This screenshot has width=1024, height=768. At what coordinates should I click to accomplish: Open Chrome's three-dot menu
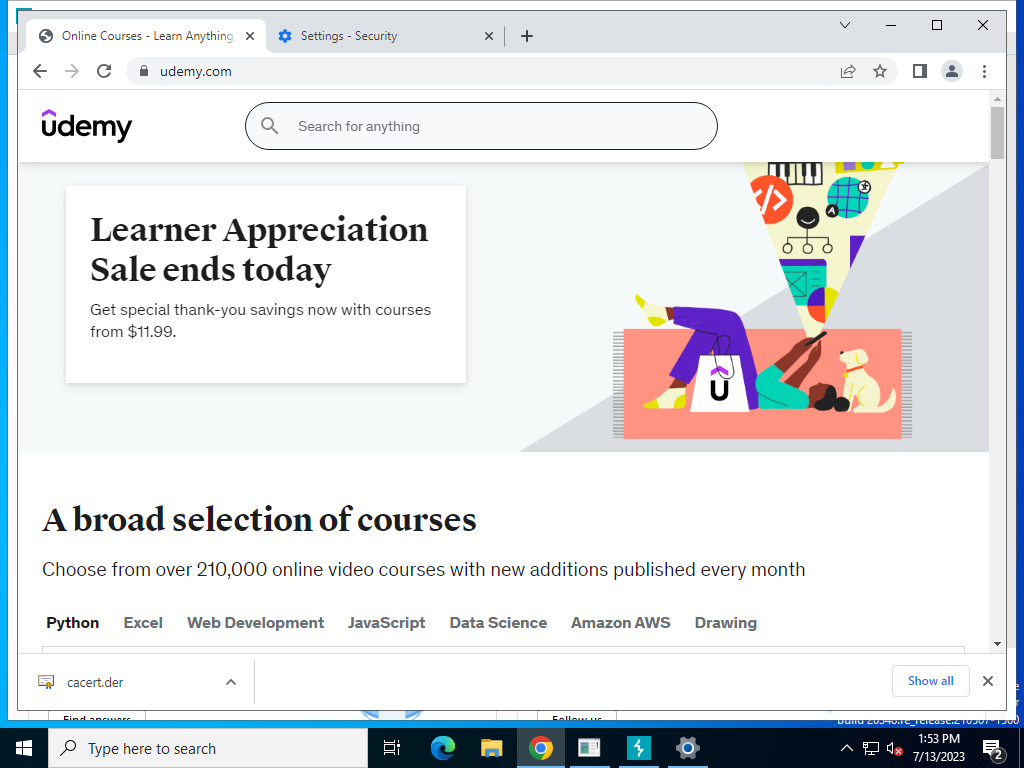tap(984, 71)
